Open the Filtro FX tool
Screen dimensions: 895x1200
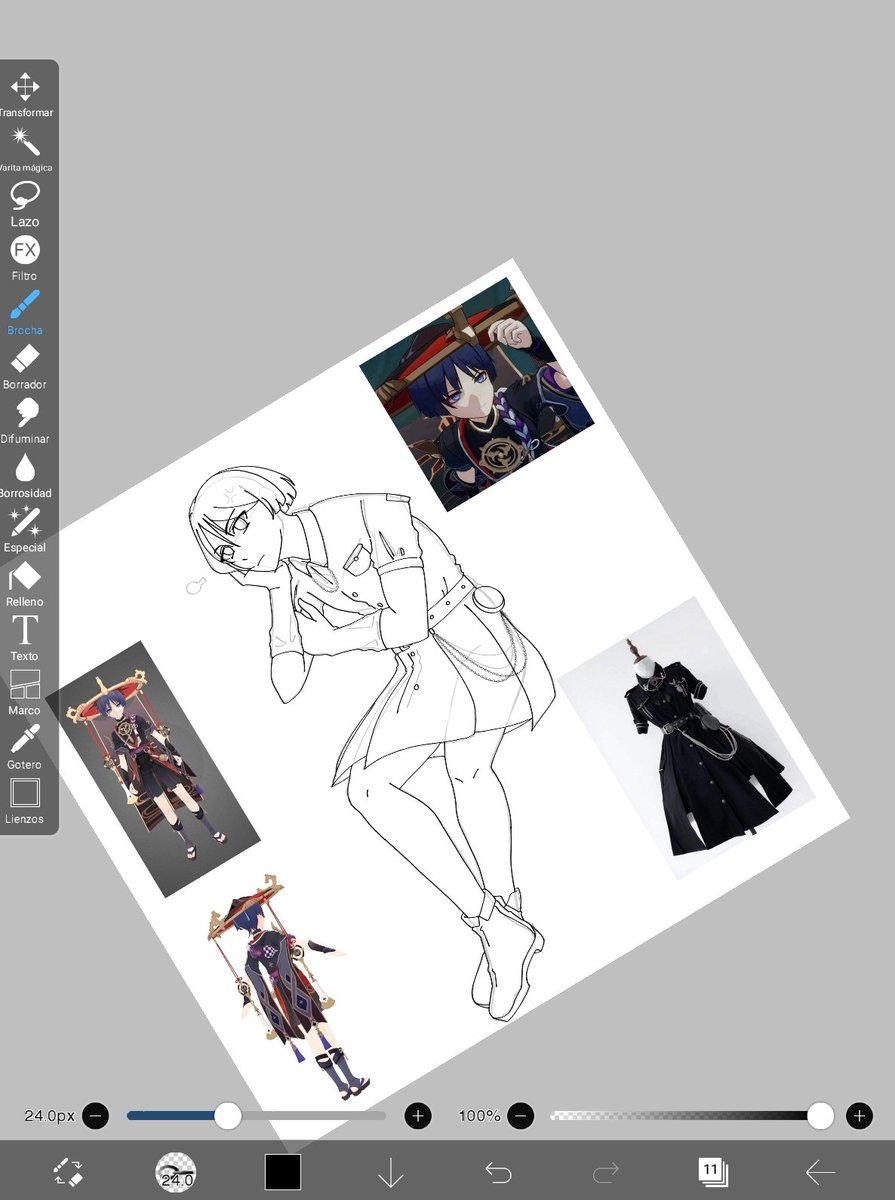point(25,258)
